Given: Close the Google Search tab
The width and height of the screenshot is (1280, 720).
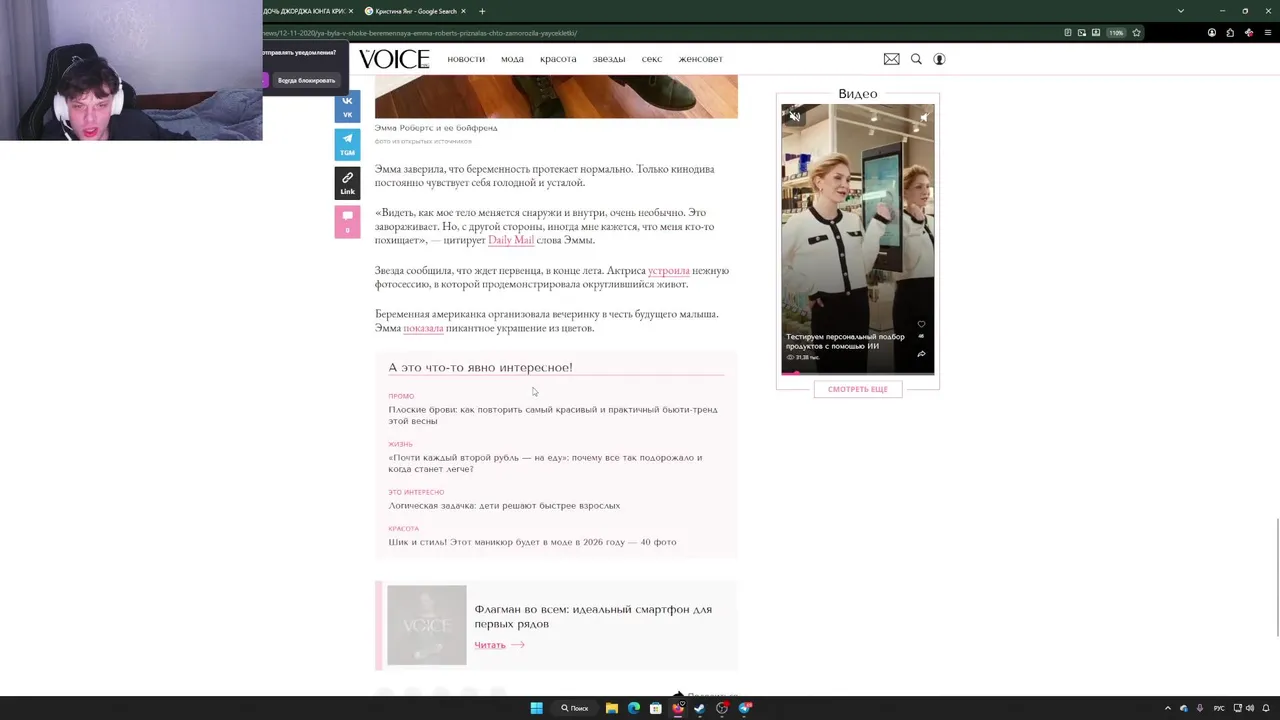Looking at the screenshot, I should tap(464, 11).
